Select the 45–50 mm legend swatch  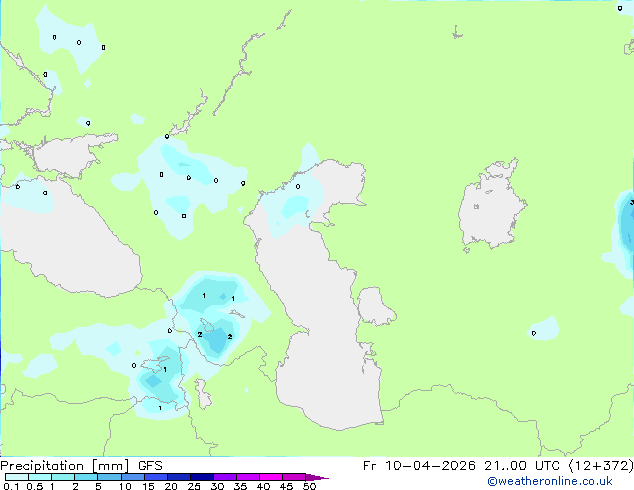pos(294,477)
